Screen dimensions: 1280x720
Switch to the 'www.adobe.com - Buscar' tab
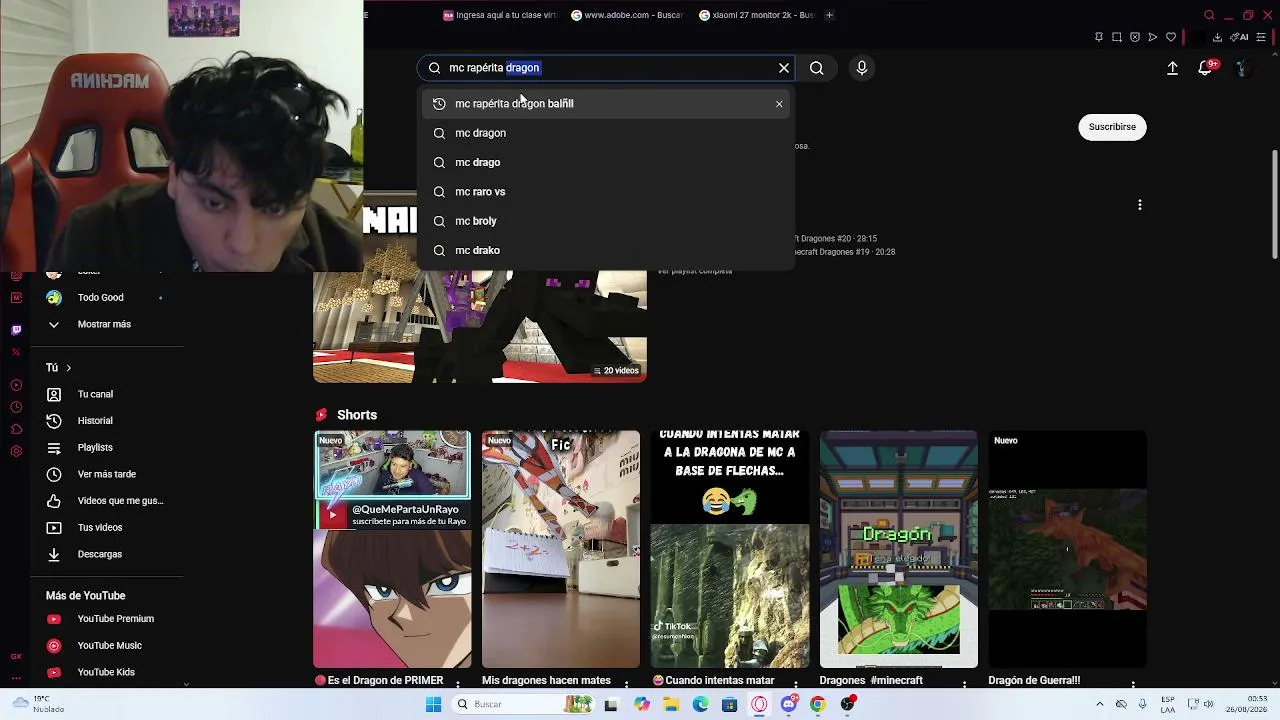tap(629, 15)
